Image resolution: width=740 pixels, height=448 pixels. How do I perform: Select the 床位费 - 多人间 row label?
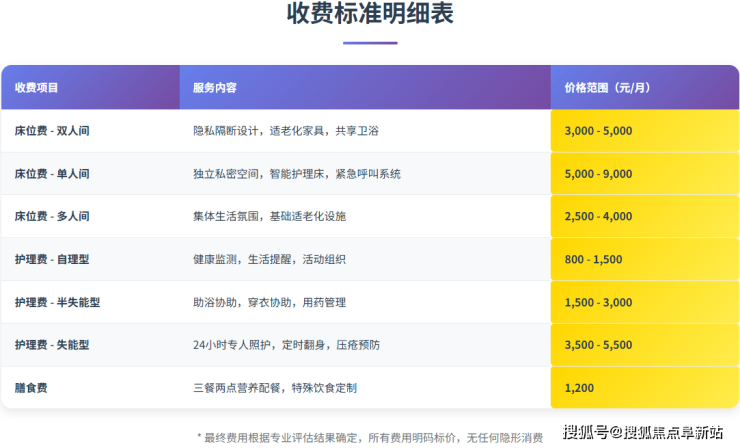(x=52, y=217)
